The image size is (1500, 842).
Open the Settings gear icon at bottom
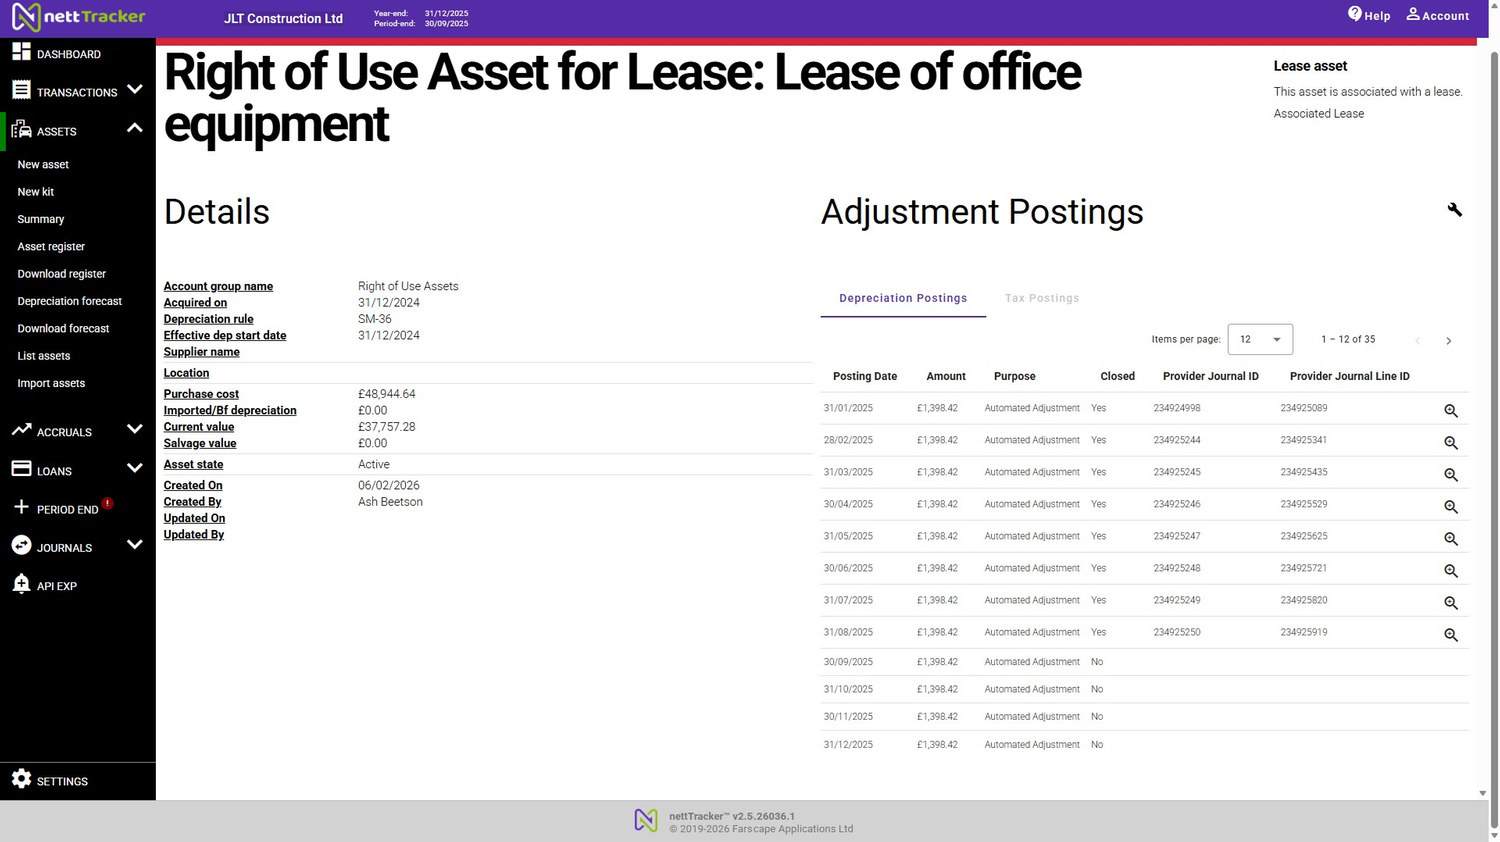point(21,780)
